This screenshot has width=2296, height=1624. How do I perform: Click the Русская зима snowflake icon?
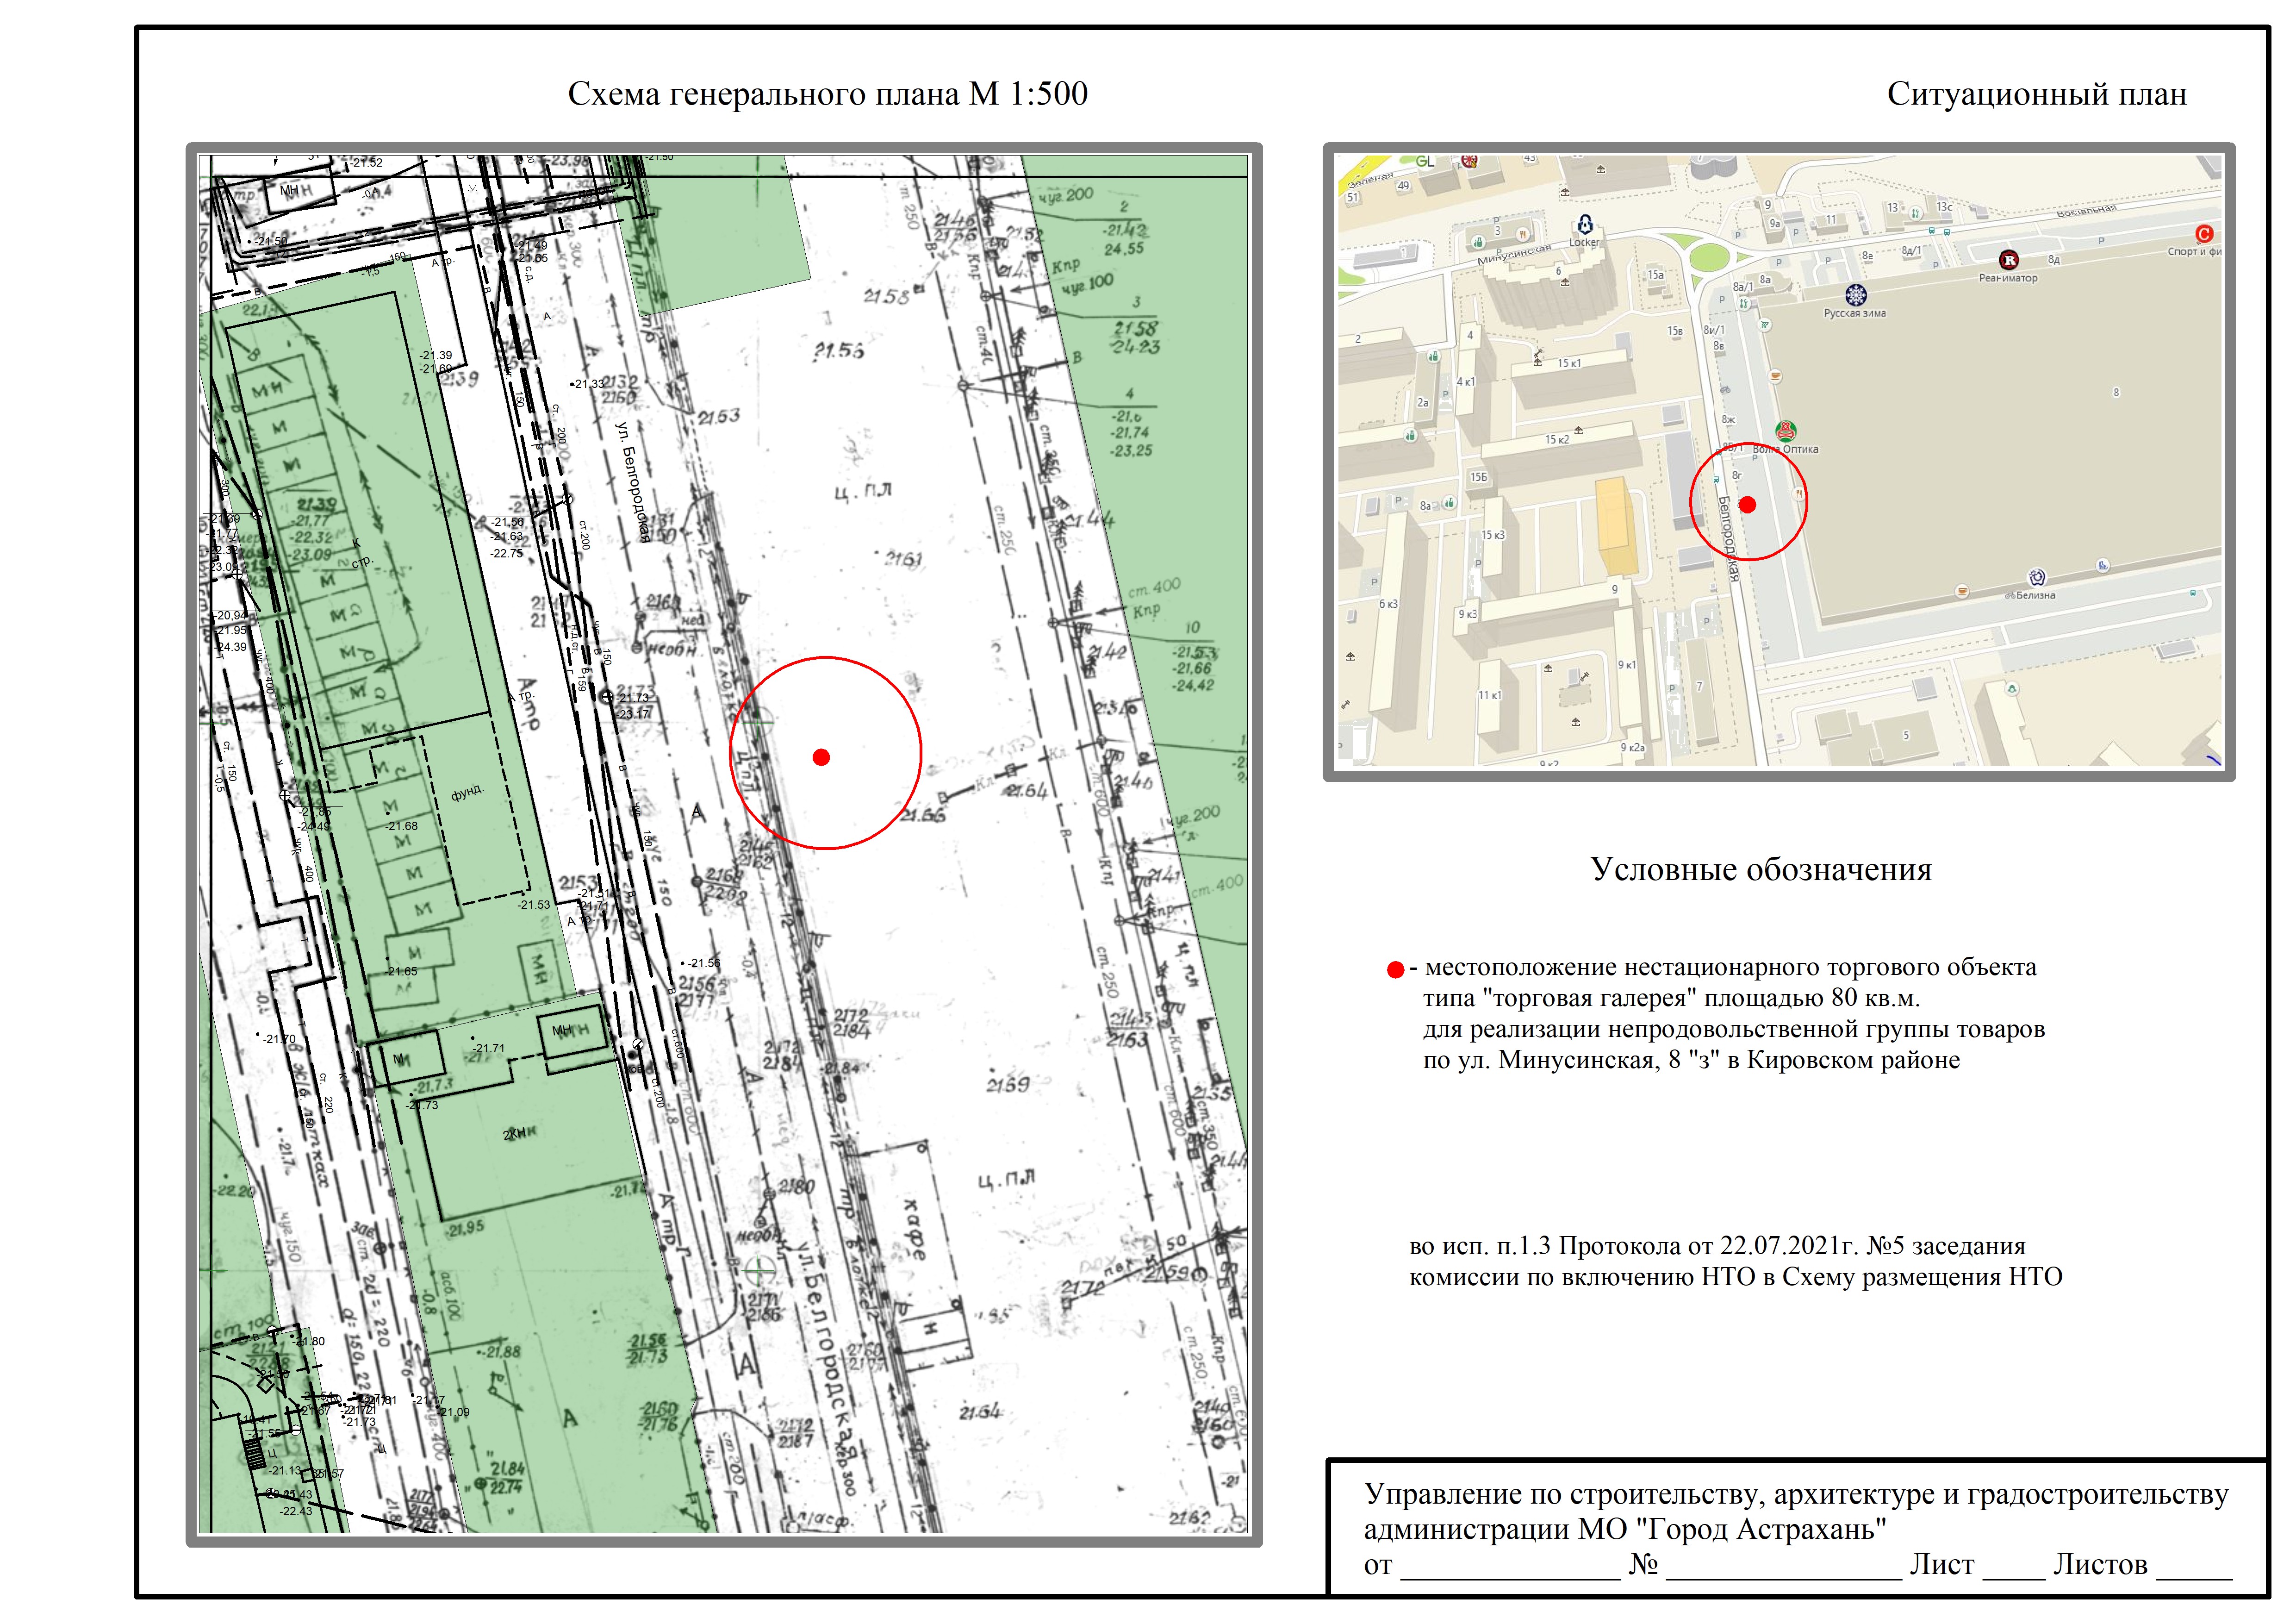pos(1855,295)
